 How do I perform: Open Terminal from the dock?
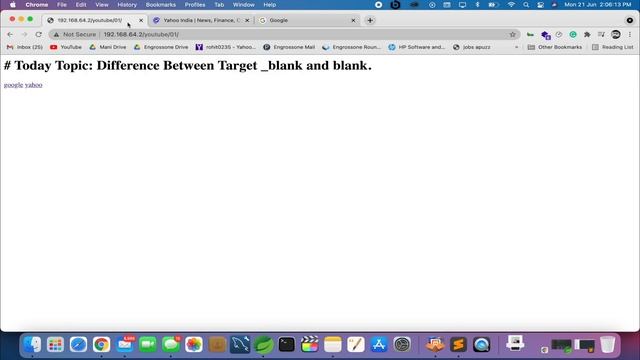point(287,344)
